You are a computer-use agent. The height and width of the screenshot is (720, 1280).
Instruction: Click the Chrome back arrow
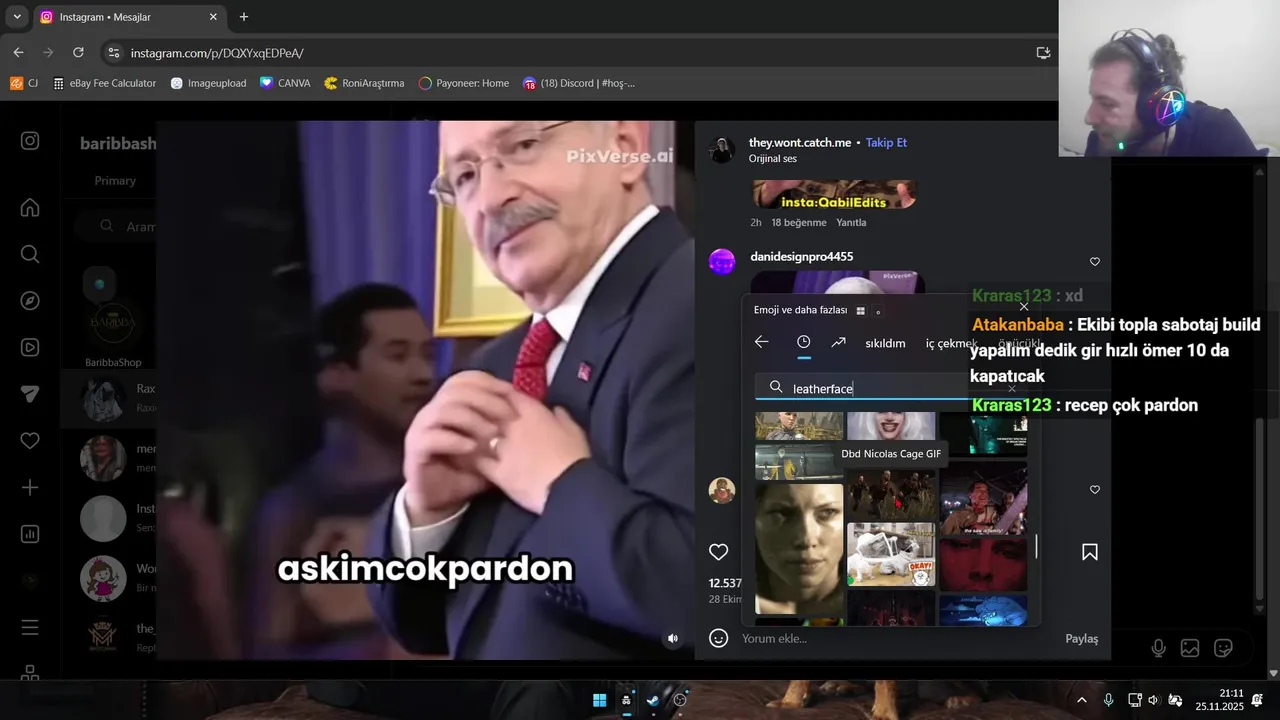coord(19,52)
